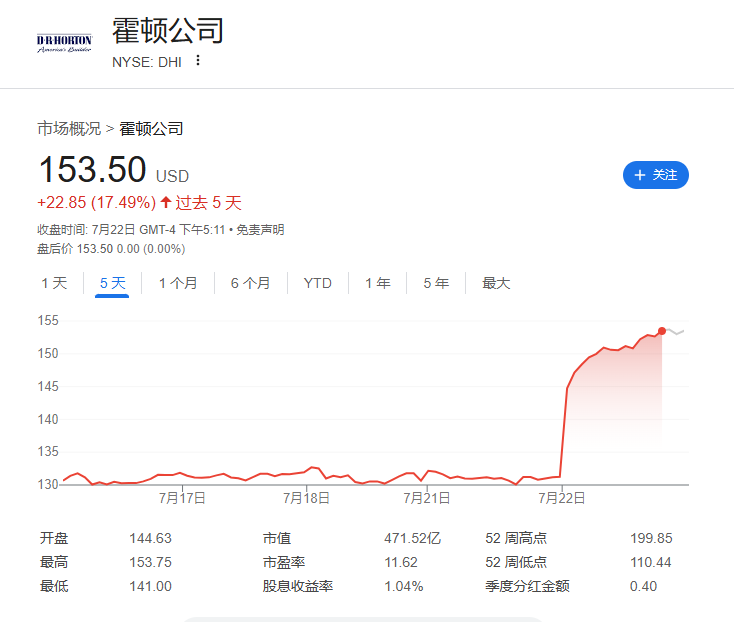Open the 市场概况 breadcrumb link
The width and height of the screenshot is (734, 622).
[69, 128]
